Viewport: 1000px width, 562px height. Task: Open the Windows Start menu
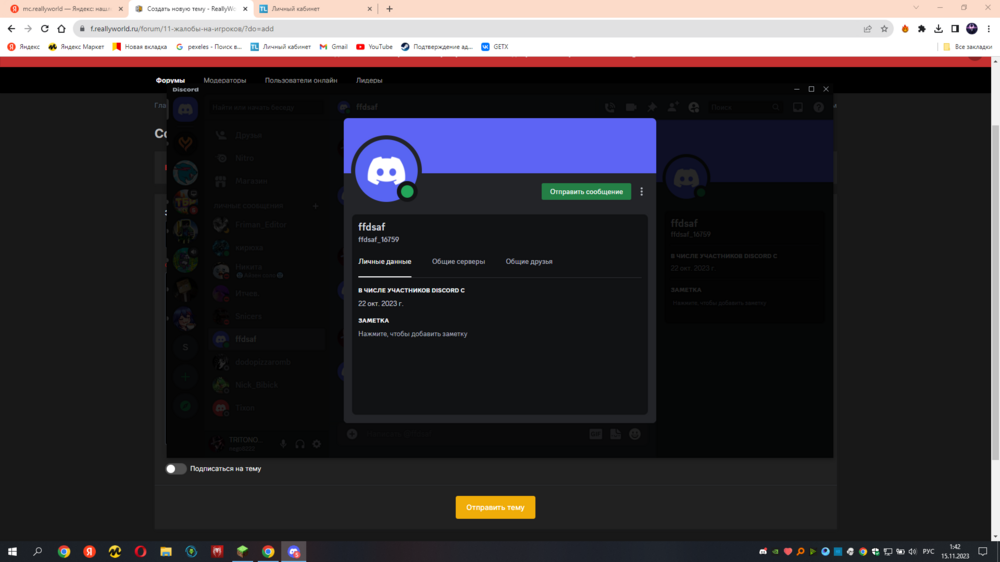coord(12,551)
